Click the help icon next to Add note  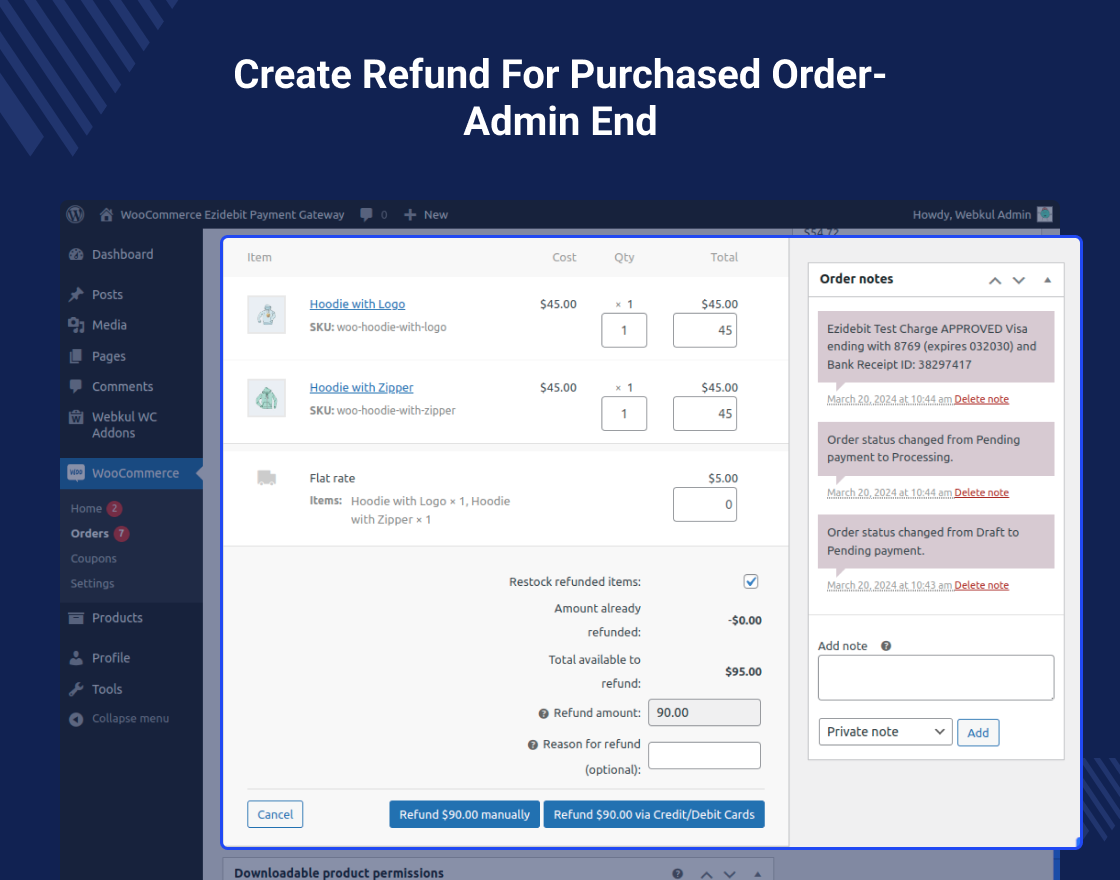coord(886,646)
